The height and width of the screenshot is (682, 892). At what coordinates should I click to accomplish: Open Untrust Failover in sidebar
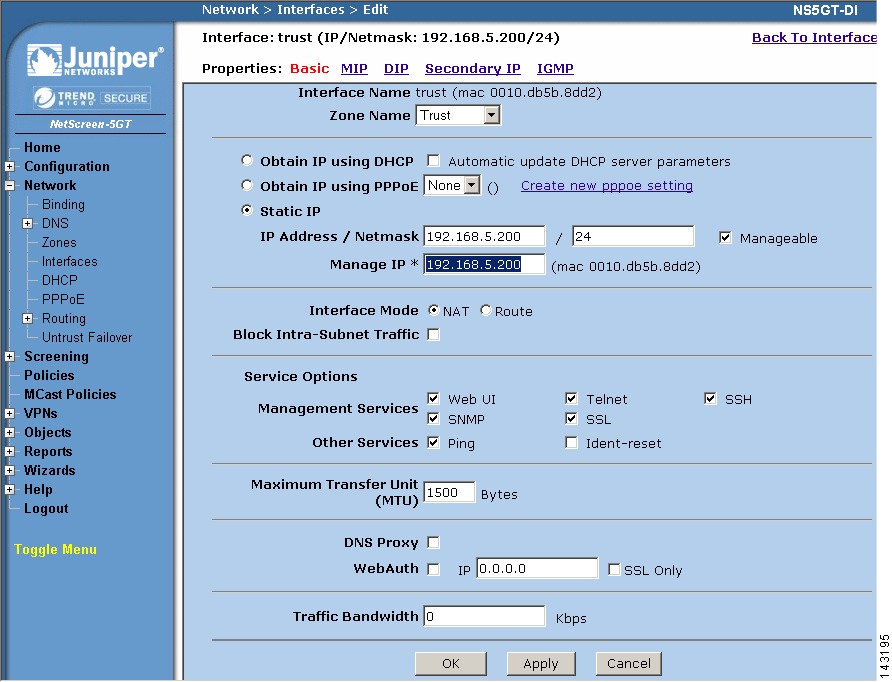[x=87, y=337]
